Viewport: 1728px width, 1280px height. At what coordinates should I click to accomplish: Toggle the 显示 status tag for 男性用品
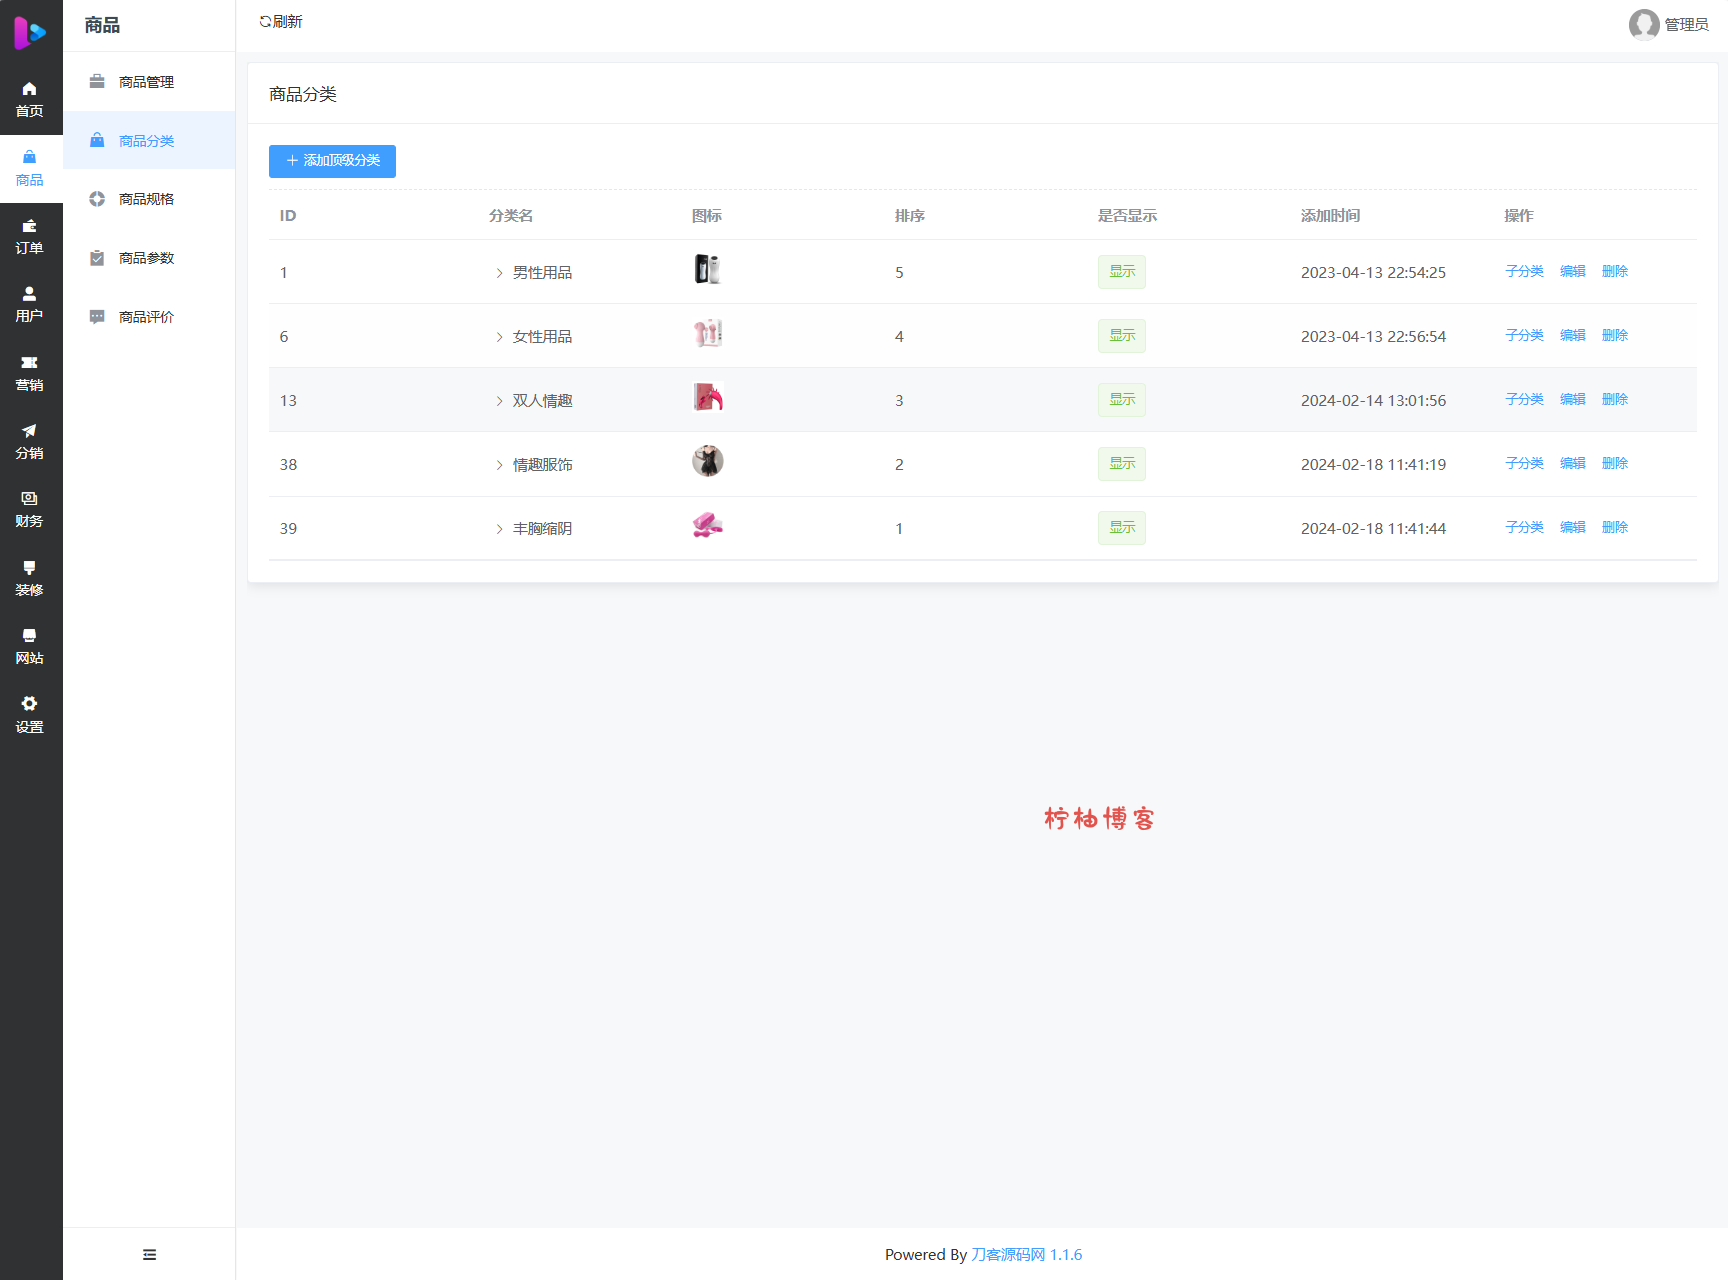pos(1121,272)
